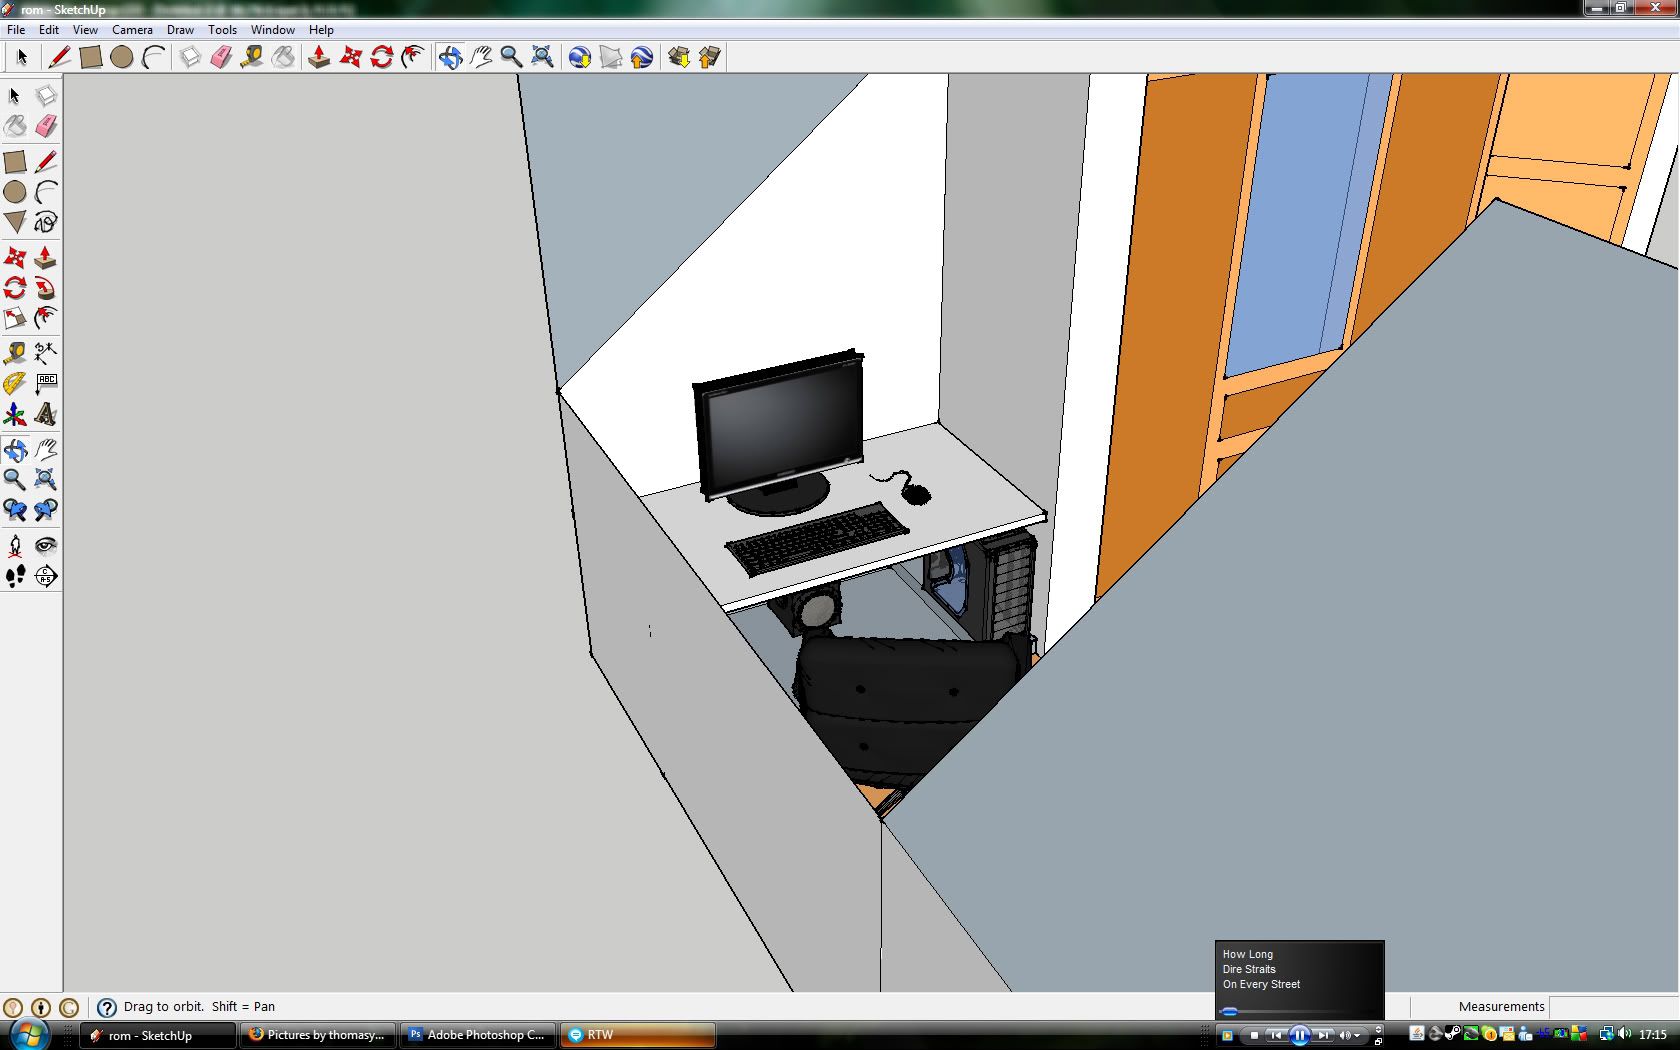Select the Scale tool
Image resolution: width=1680 pixels, height=1050 pixels.
click(x=15, y=319)
